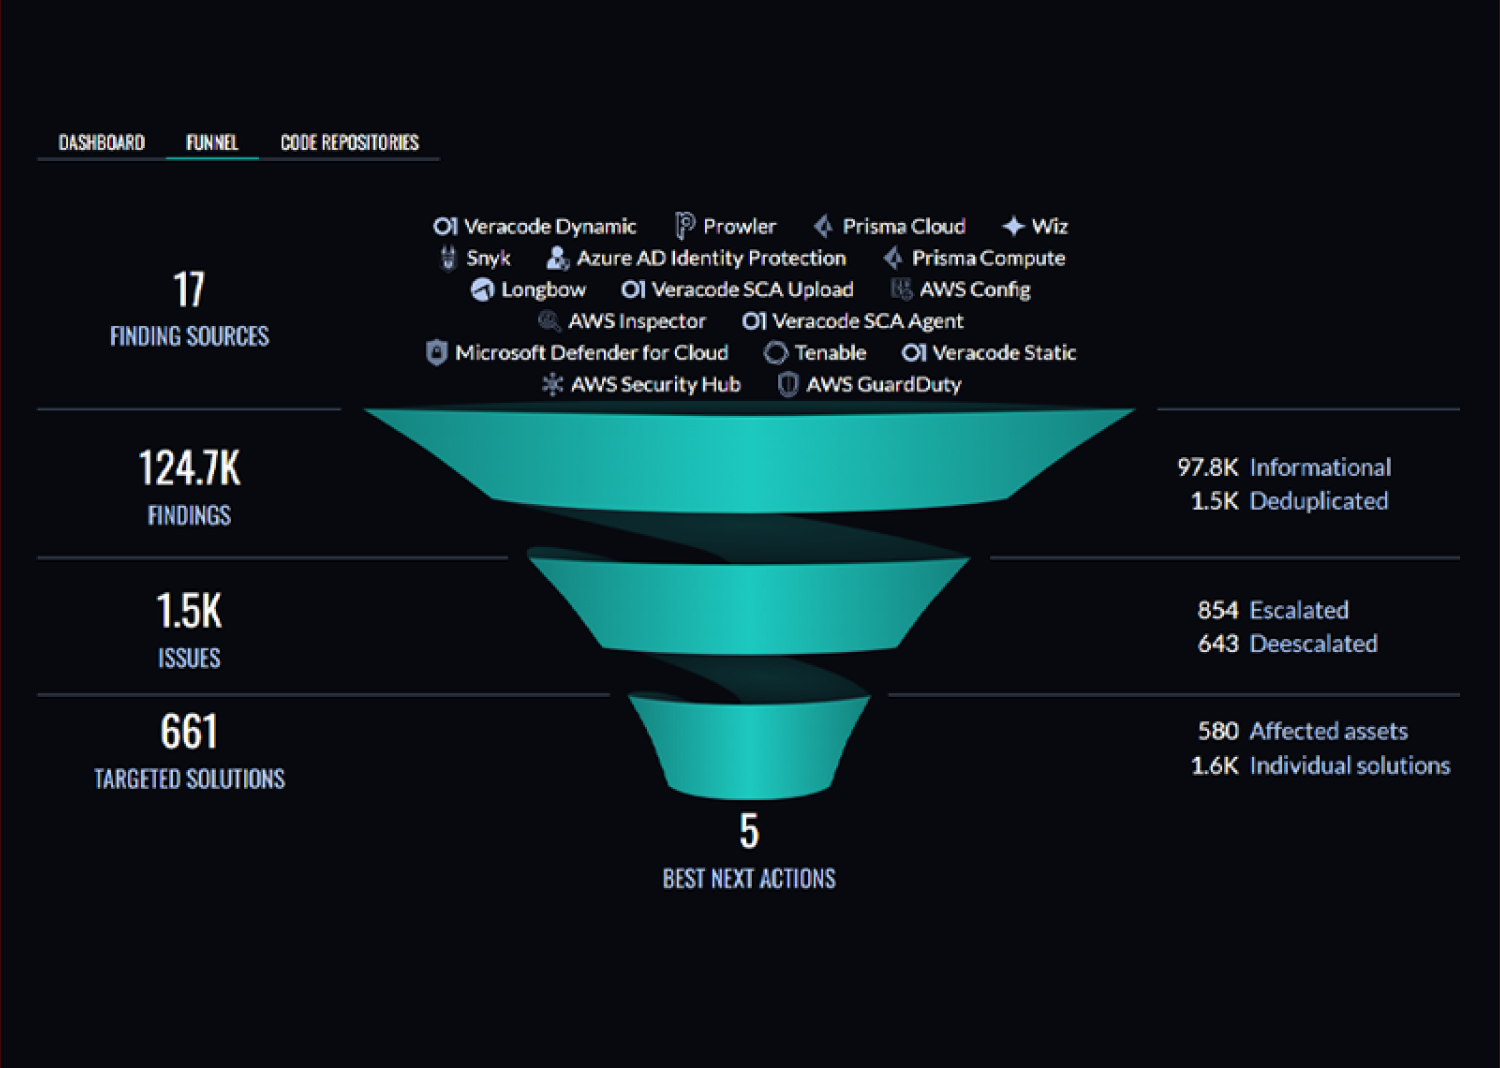This screenshot has width=1500, height=1068.
Task: Select the Wiz source label
Action: [1049, 226]
